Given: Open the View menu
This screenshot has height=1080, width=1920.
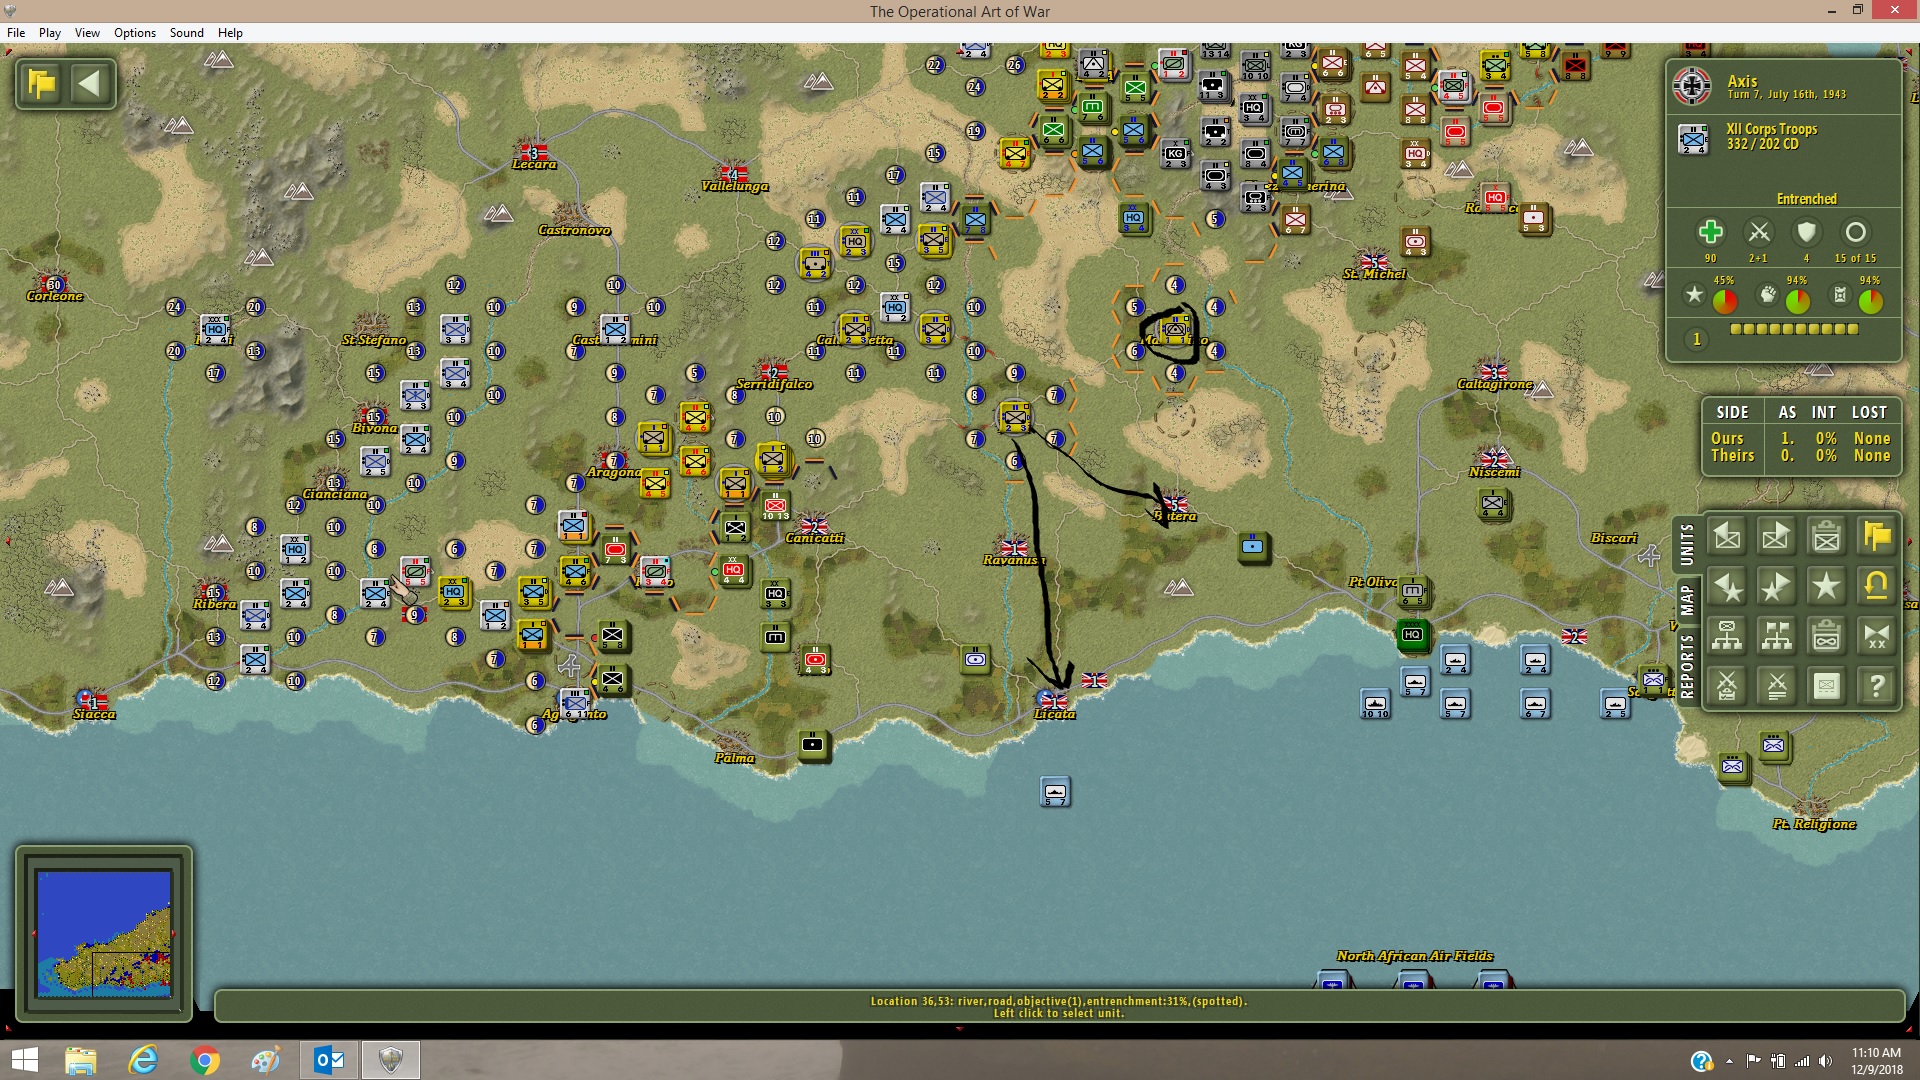Looking at the screenshot, I should tap(87, 33).
